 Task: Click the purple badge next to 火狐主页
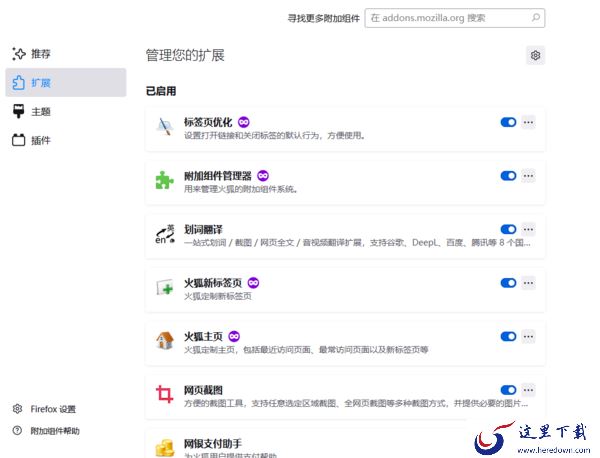[x=234, y=336]
